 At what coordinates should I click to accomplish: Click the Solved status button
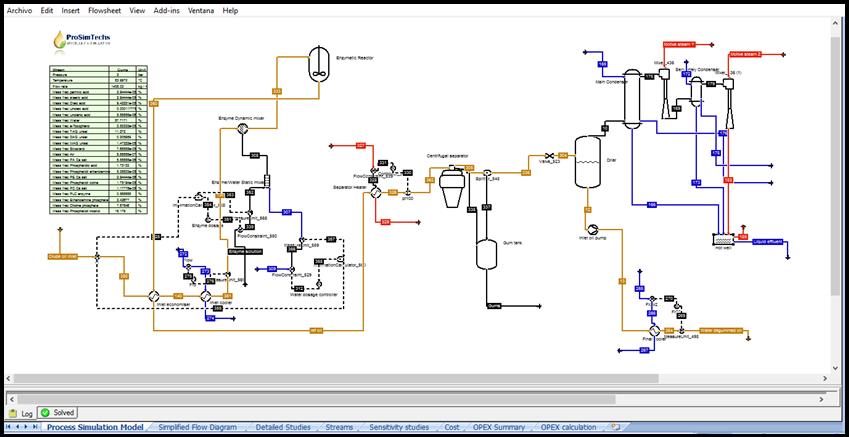pyautogui.click(x=58, y=412)
